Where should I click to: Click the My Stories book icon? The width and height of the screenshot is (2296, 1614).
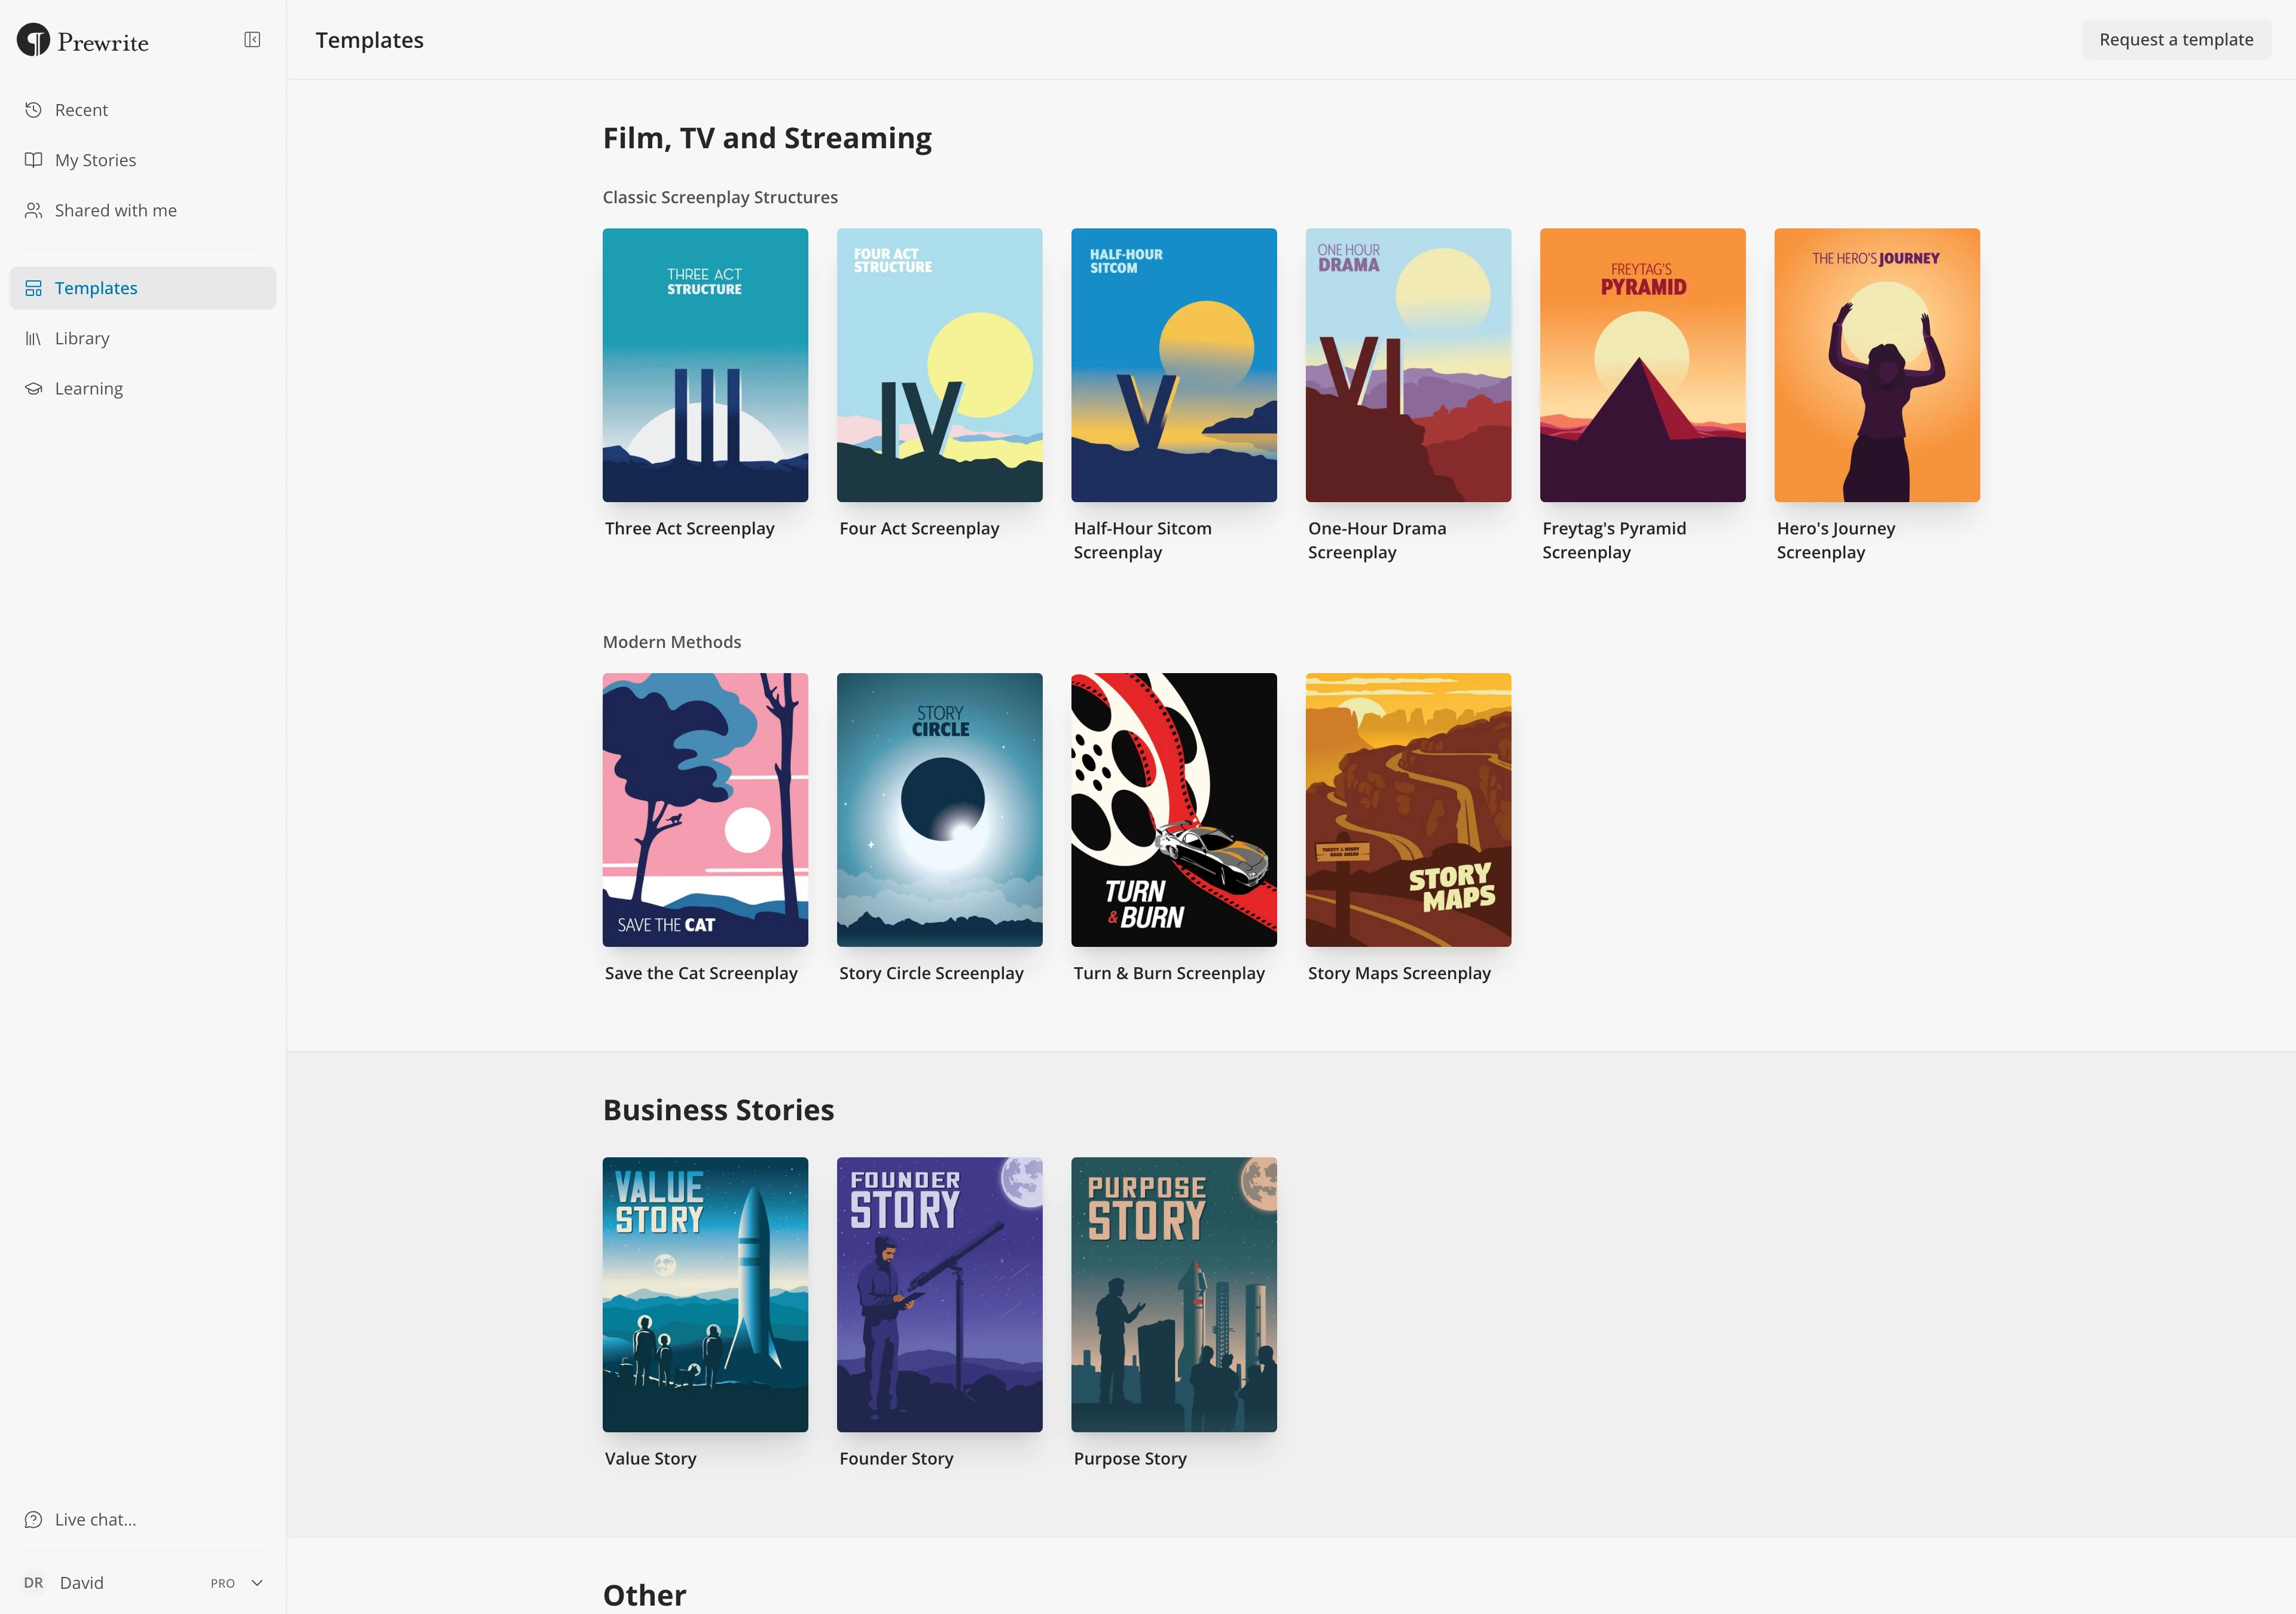33,160
